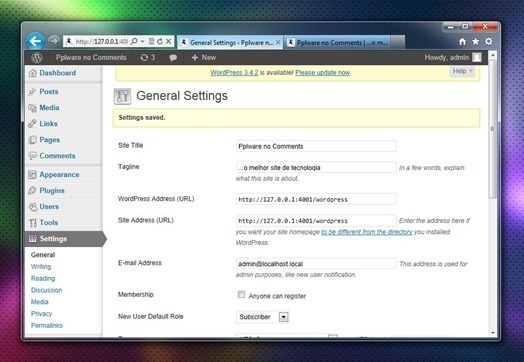Click the different from the directory link
The height and width of the screenshot is (362, 524).
(367, 232)
